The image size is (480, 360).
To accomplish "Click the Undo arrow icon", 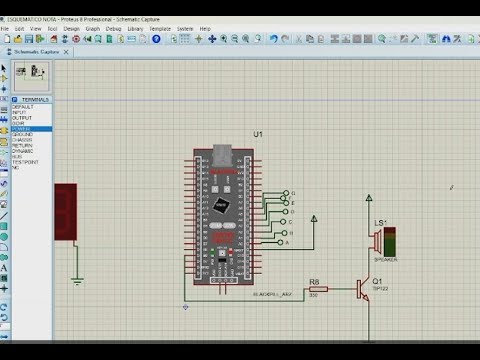I will [274, 39].
